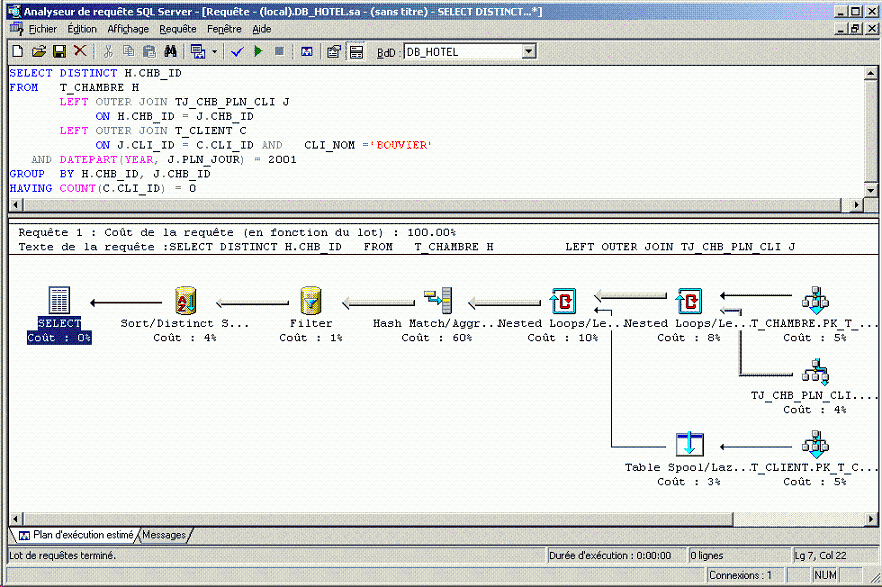This screenshot has width=882, height=587.
Task: Select the Plan d'exécution estimé tab
Action: coord(76,535)
